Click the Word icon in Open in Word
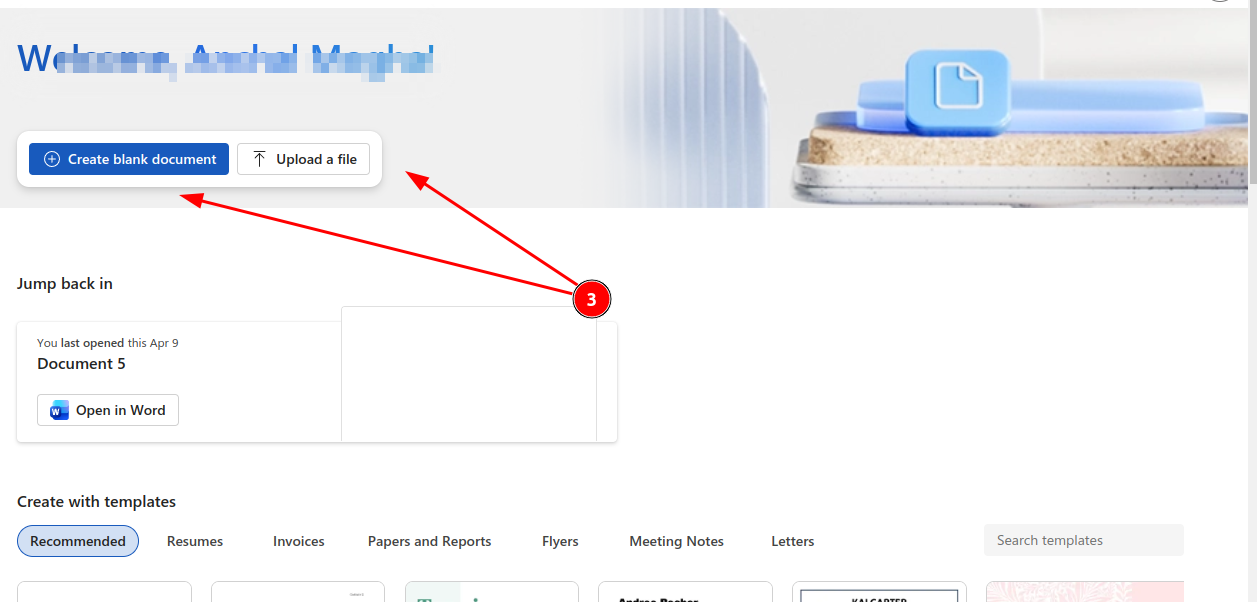Viewport: 1257px width, 602px height. click(60, 410)
